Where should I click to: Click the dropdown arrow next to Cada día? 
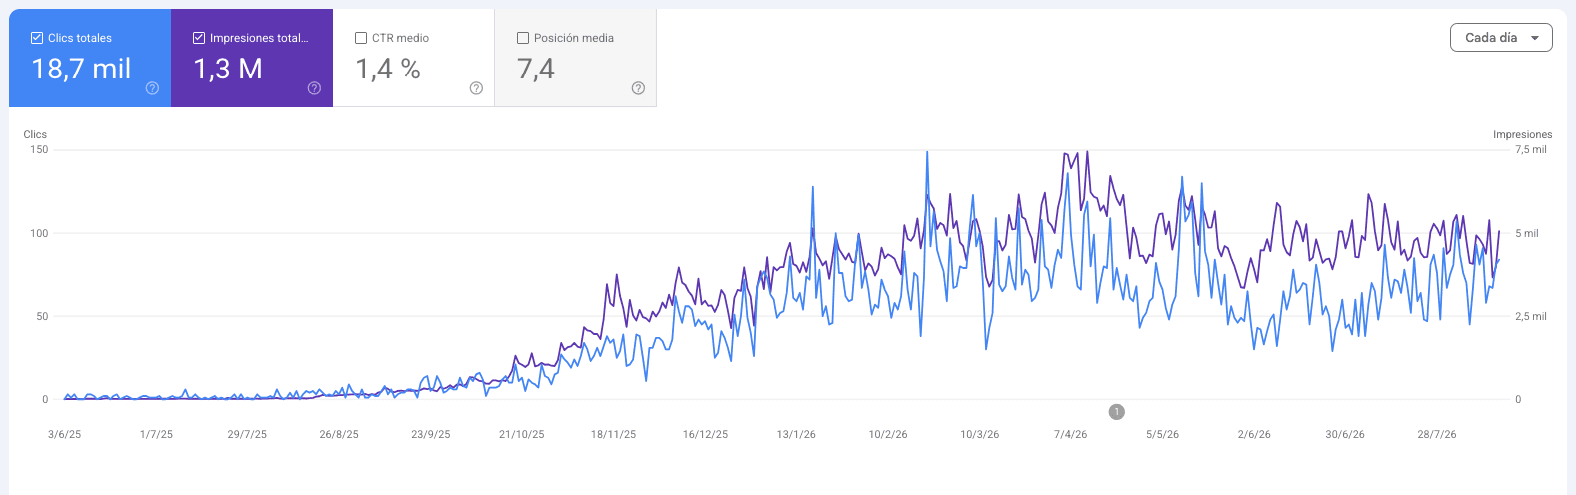pos(1535,38)
